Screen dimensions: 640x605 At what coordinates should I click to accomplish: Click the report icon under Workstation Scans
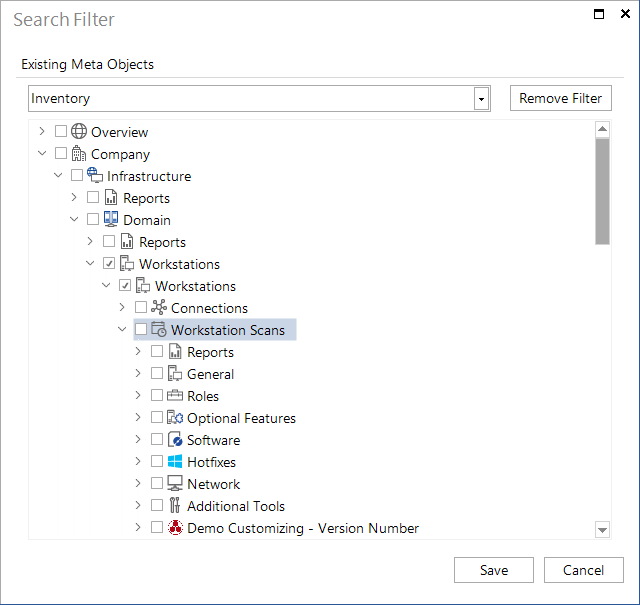coord(175,351)
